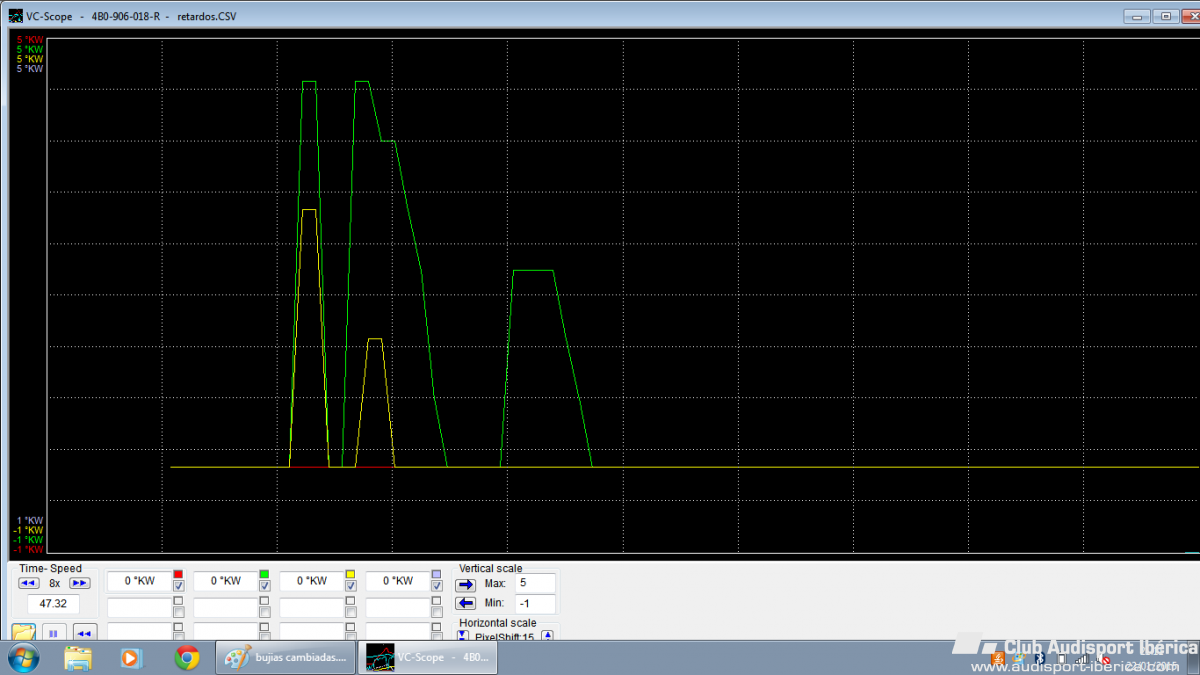Viewport: 1200px width, 675px height.
Task: Click the Time- Speed group label
Action: (x=51, y=568)
